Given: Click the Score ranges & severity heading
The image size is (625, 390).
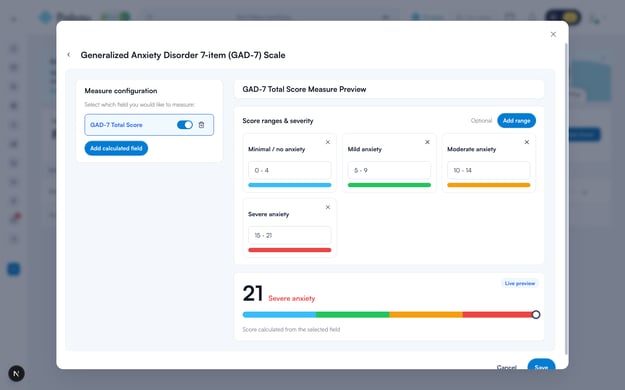Looking at the screenshot, I should pos(278,120).
